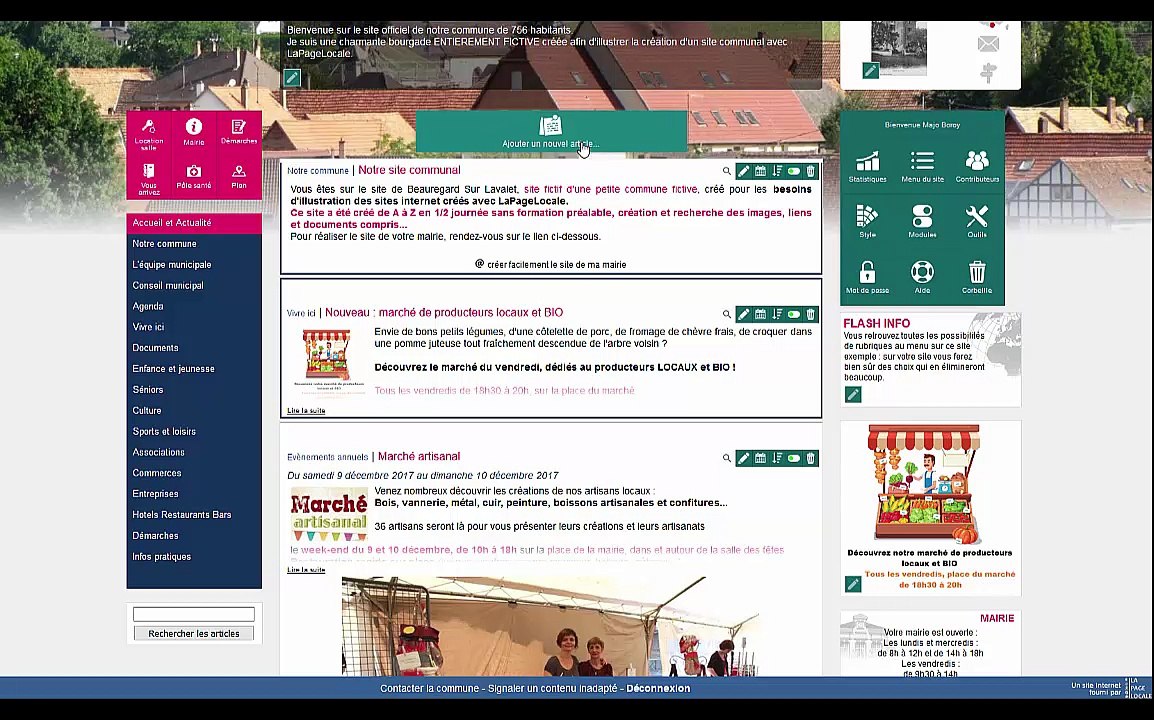
Task: Open L'équipe municipale menu item
Action: 194,264
